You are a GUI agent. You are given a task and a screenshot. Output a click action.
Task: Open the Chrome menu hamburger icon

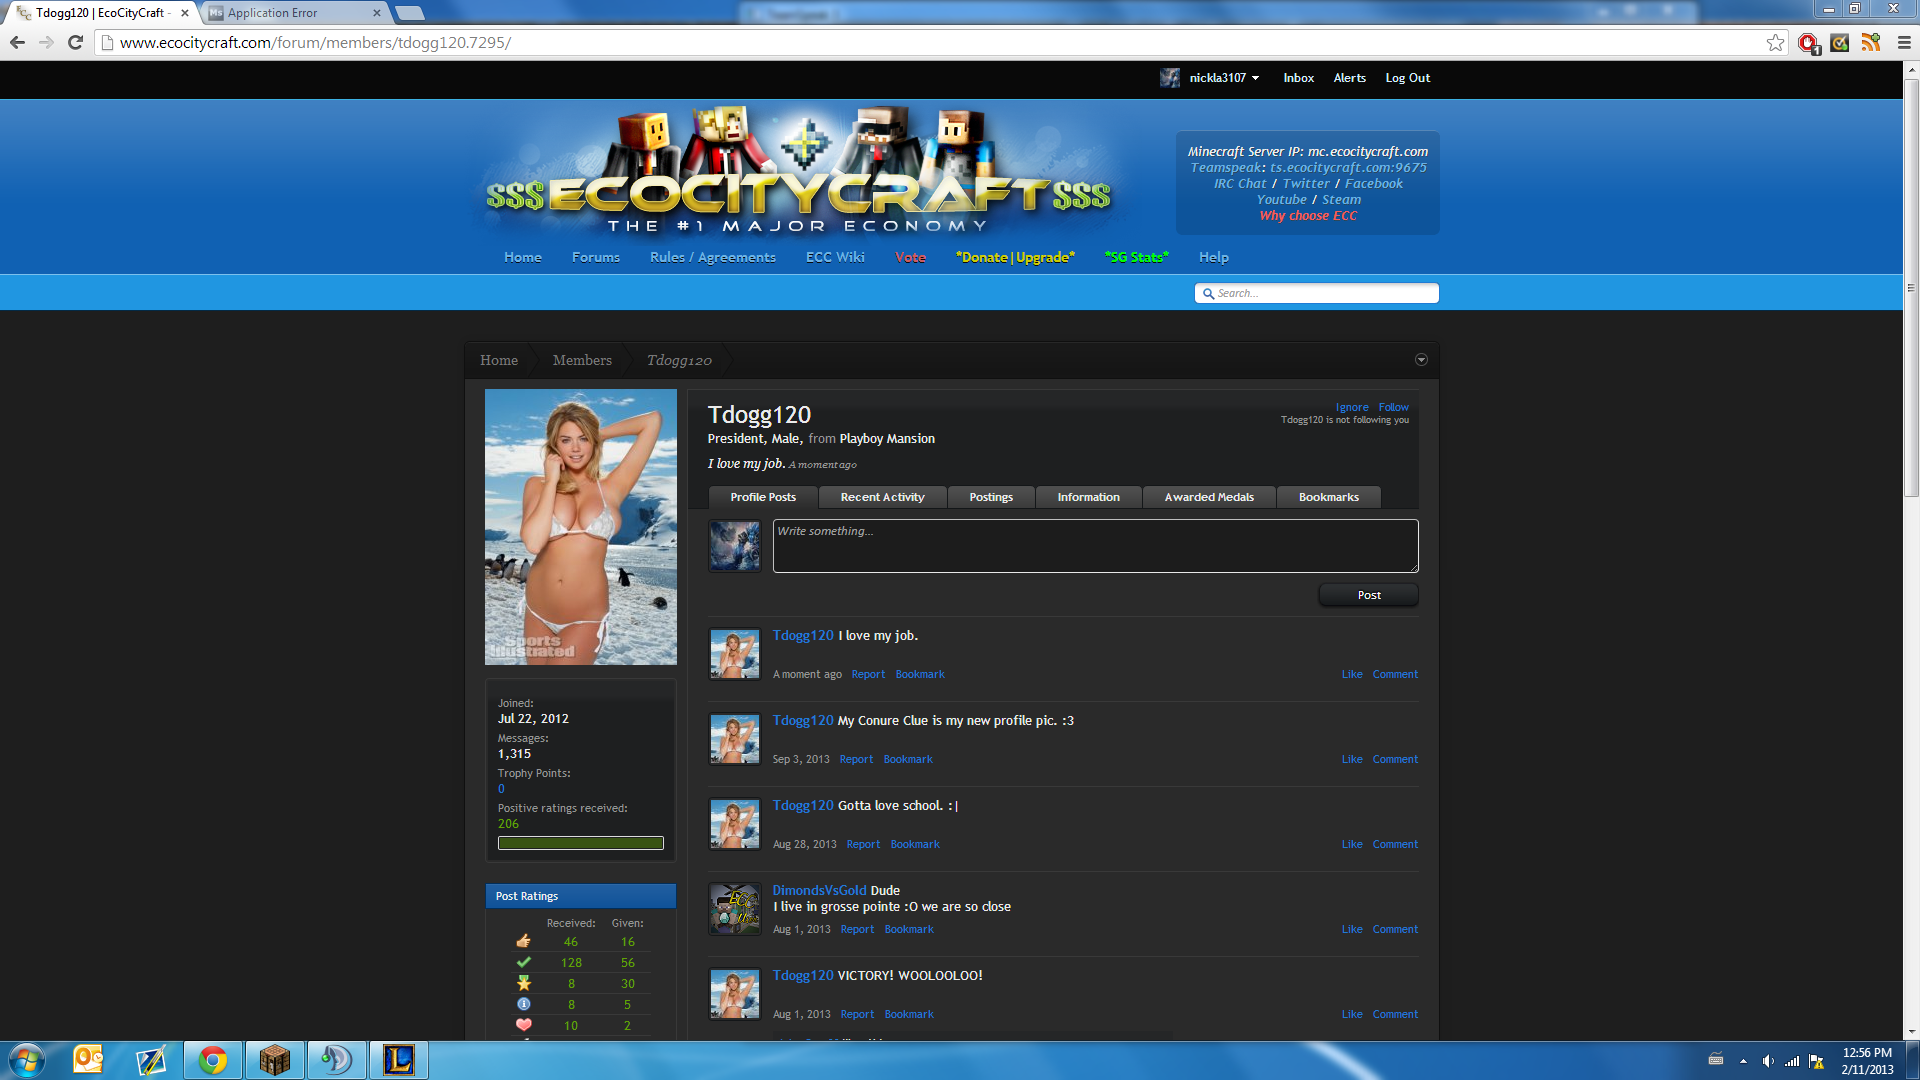coord(1904,42)
